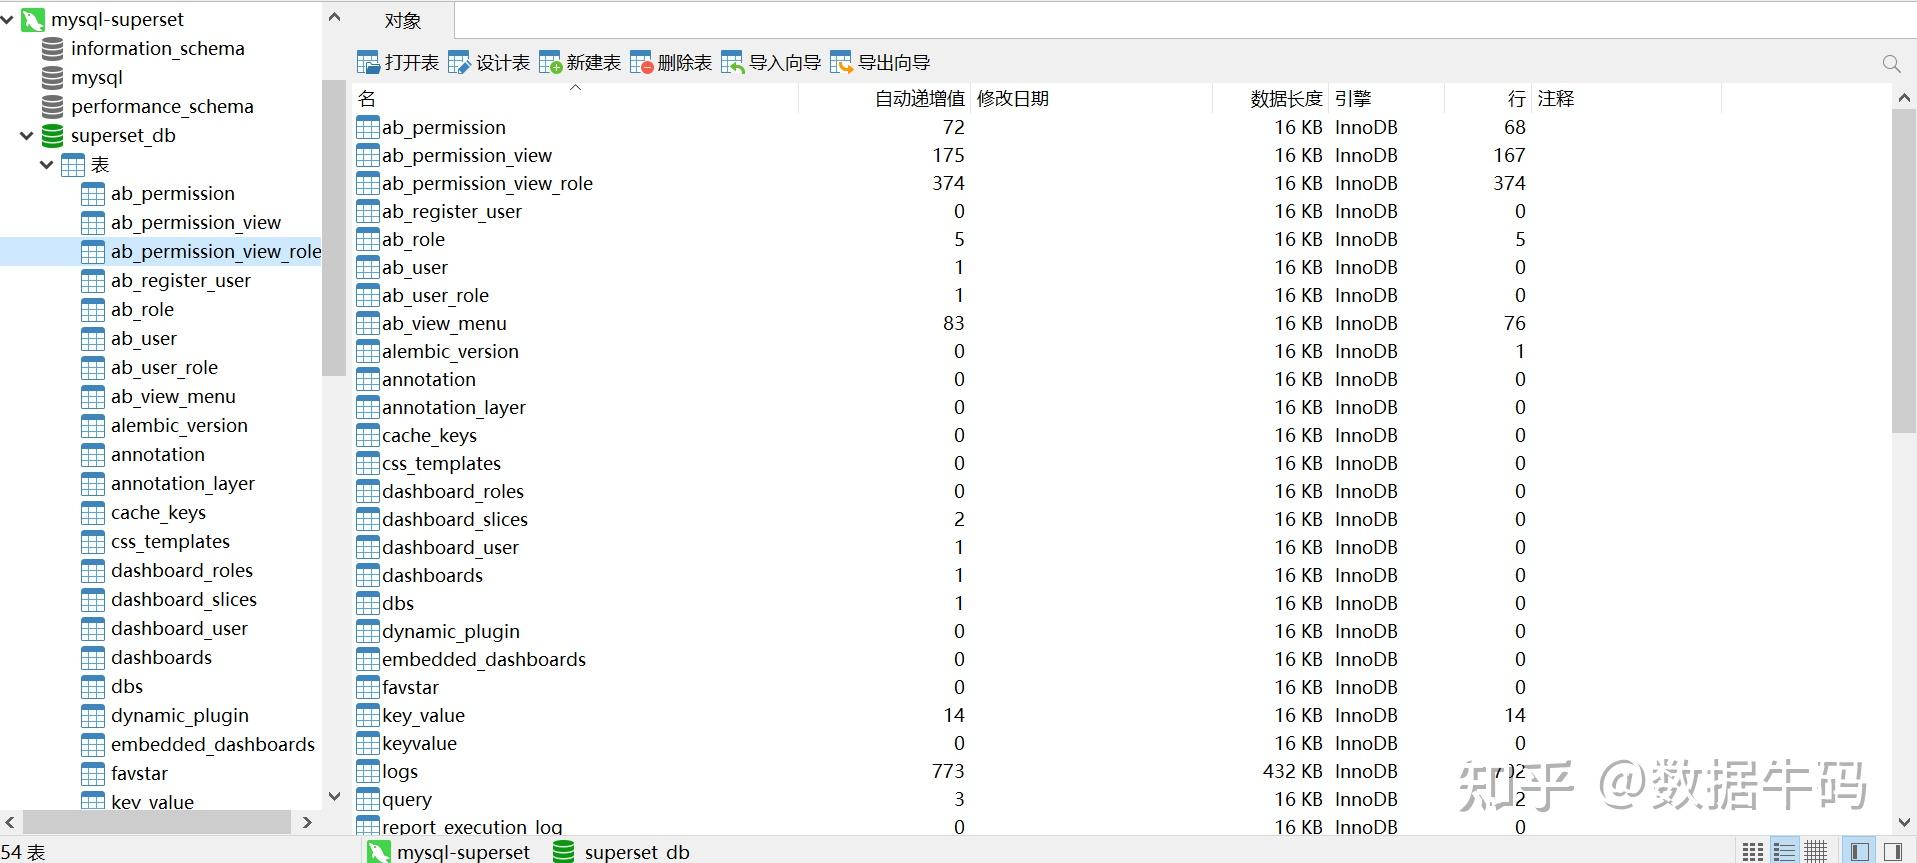Select dashboard_slices in the tree
This screenshot has height=863, width=1917.
coord(184,599)
